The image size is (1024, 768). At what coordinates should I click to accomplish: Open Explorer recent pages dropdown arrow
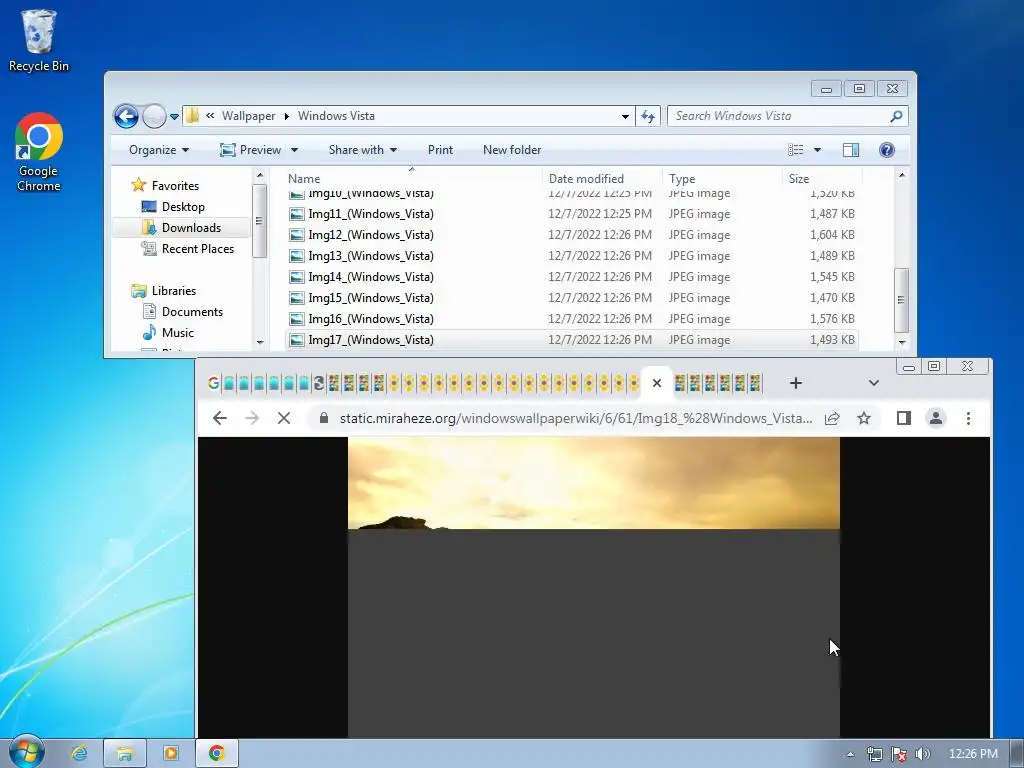[x=174, y=117]
